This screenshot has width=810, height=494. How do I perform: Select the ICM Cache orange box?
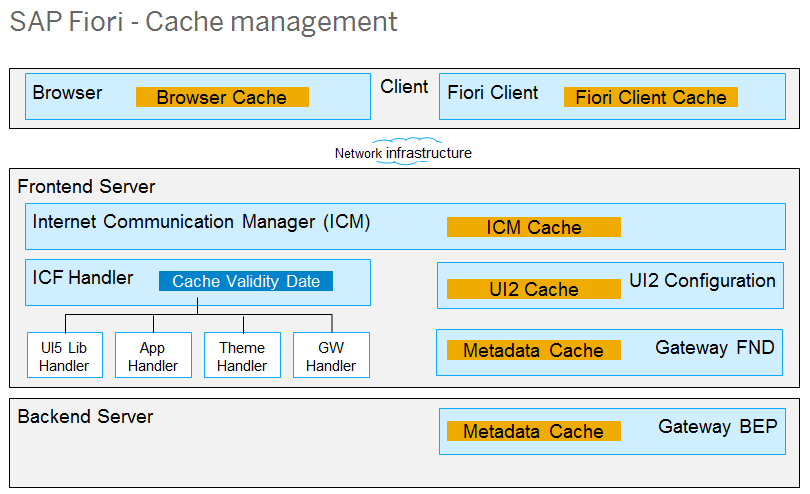[534, 227]
